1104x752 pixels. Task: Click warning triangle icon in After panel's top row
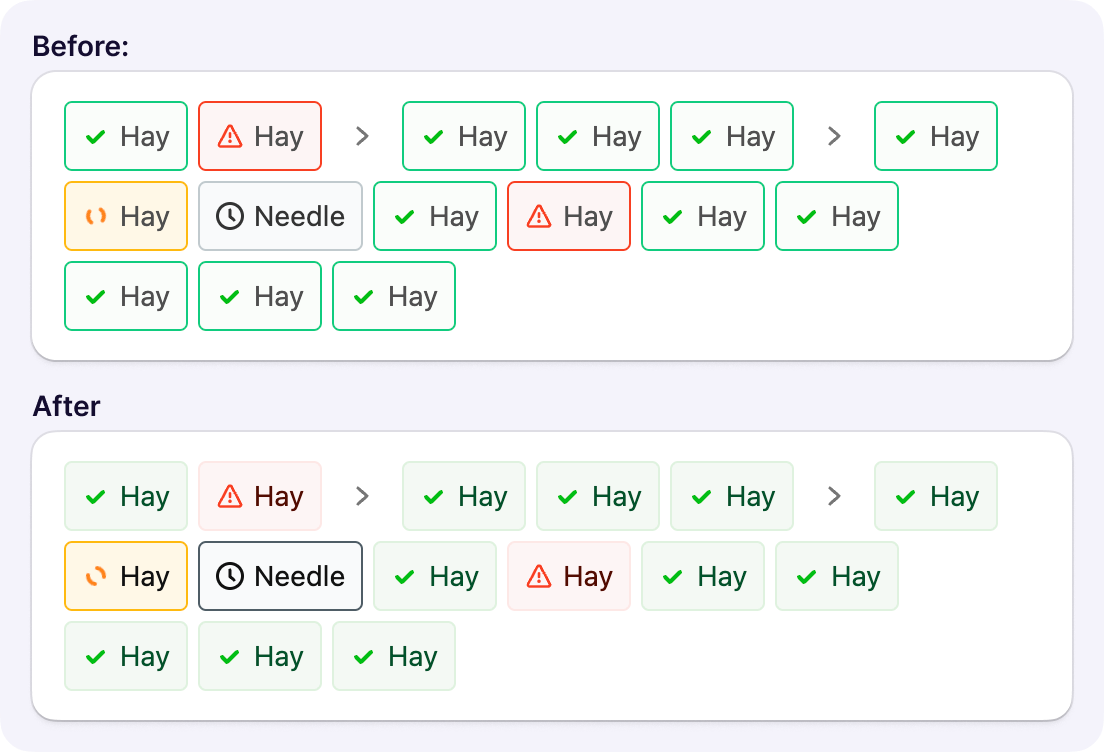pyautogui.click(x=230, y=496)
